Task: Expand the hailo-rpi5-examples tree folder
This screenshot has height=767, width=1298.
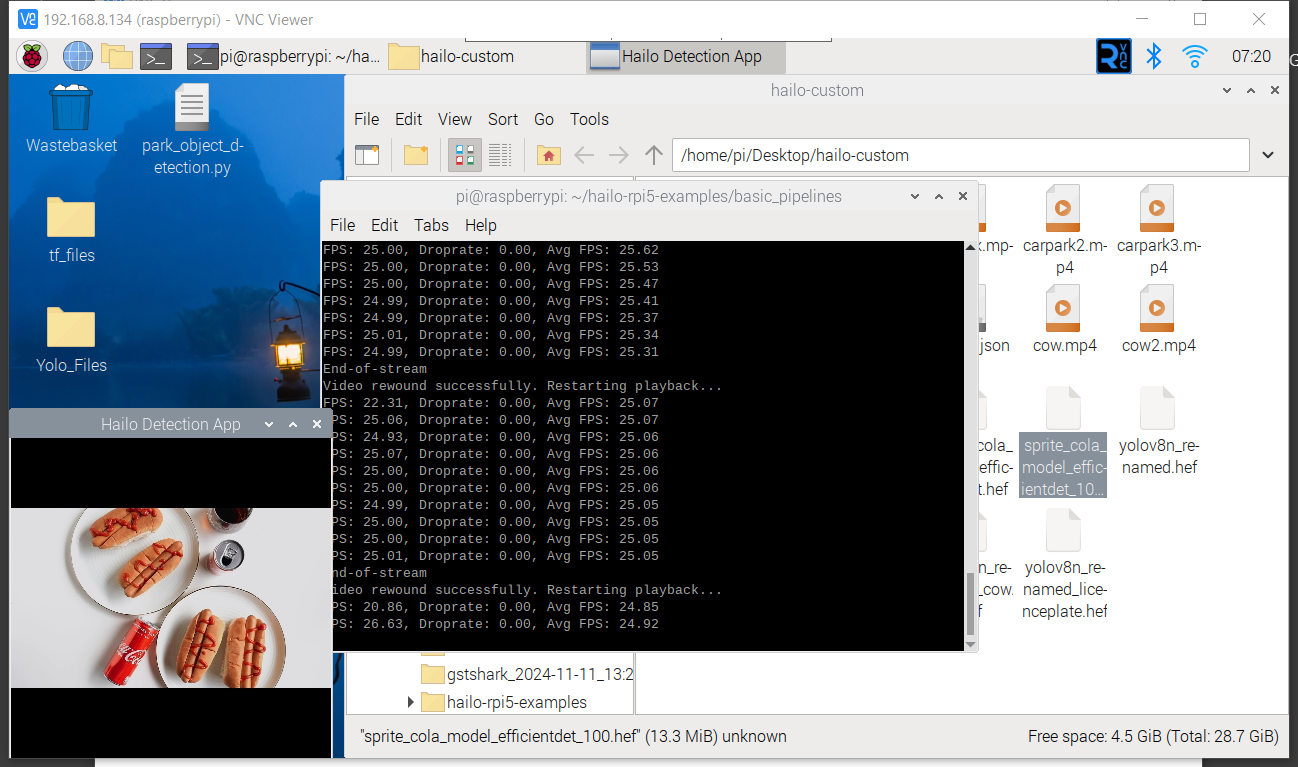Action: pyautogui.click(x=411, y=702)
